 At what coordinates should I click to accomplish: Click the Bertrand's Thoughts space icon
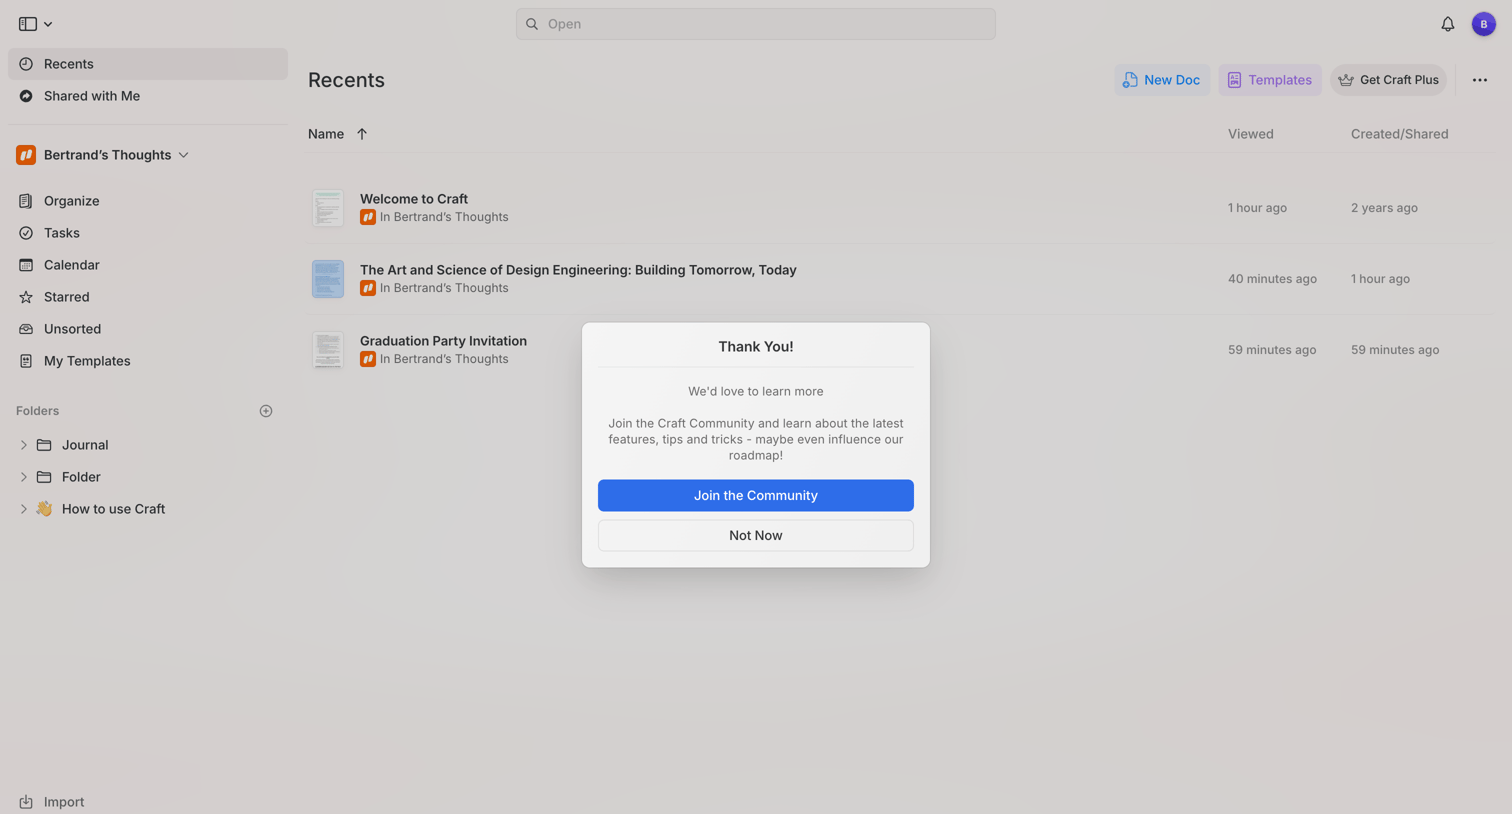[x=26, y=155]
